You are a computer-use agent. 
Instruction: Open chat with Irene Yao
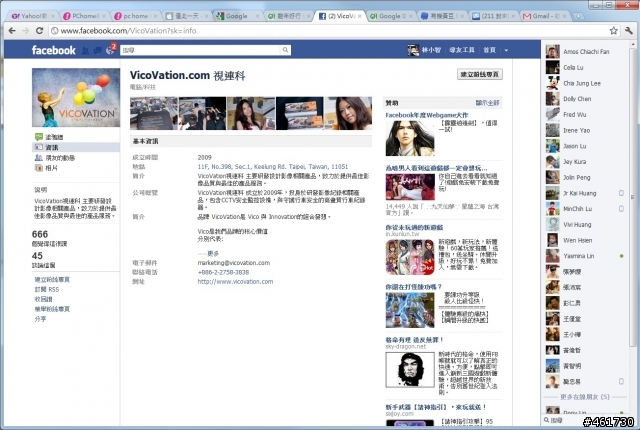pos(585,131)
